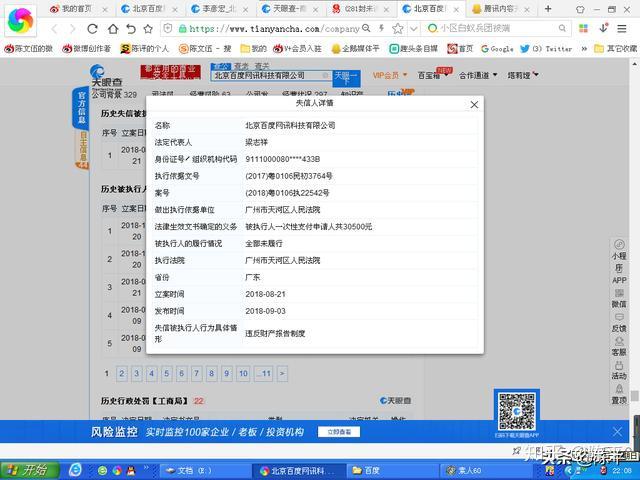Click the 微信 icon in right sidebar
The width and height of the screenshot is (640, 480).
[619, 298]
